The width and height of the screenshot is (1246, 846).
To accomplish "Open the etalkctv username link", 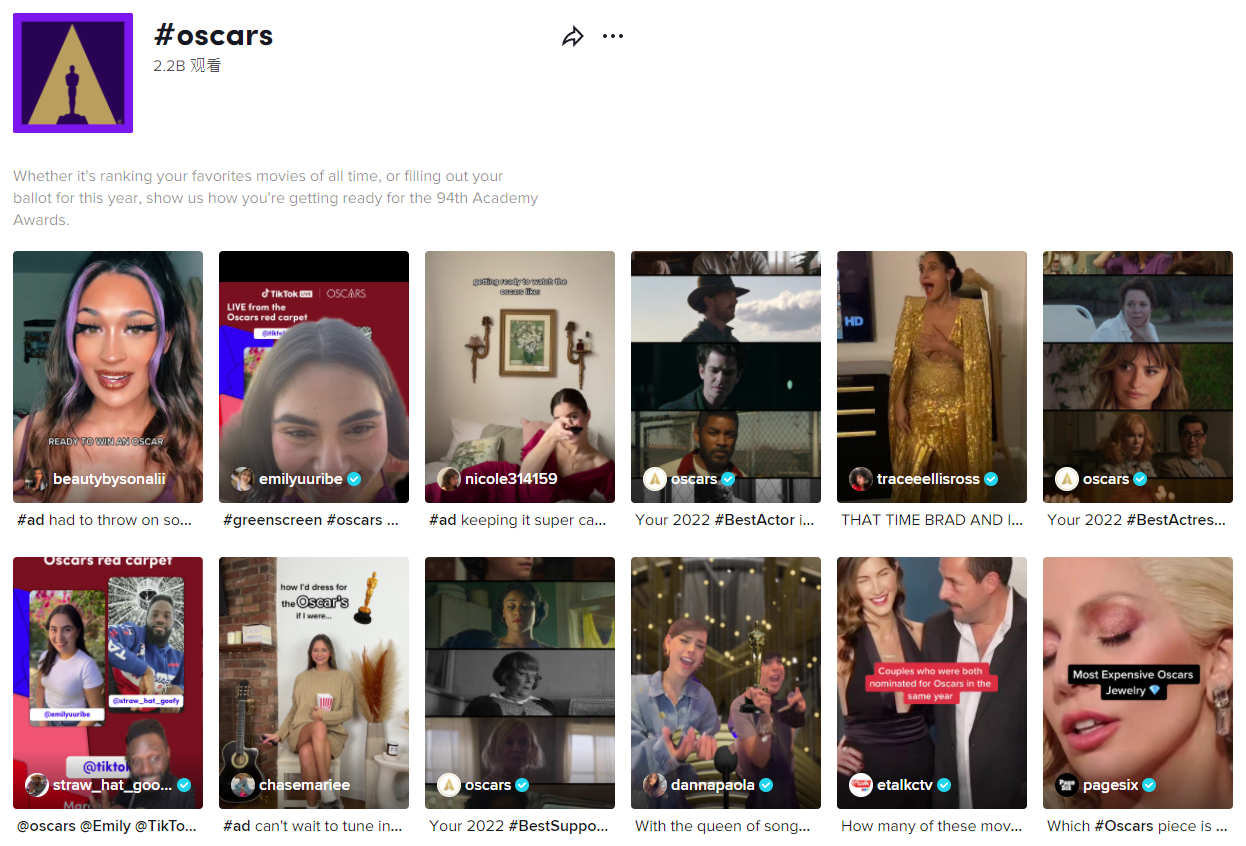I will pos(905,785).
